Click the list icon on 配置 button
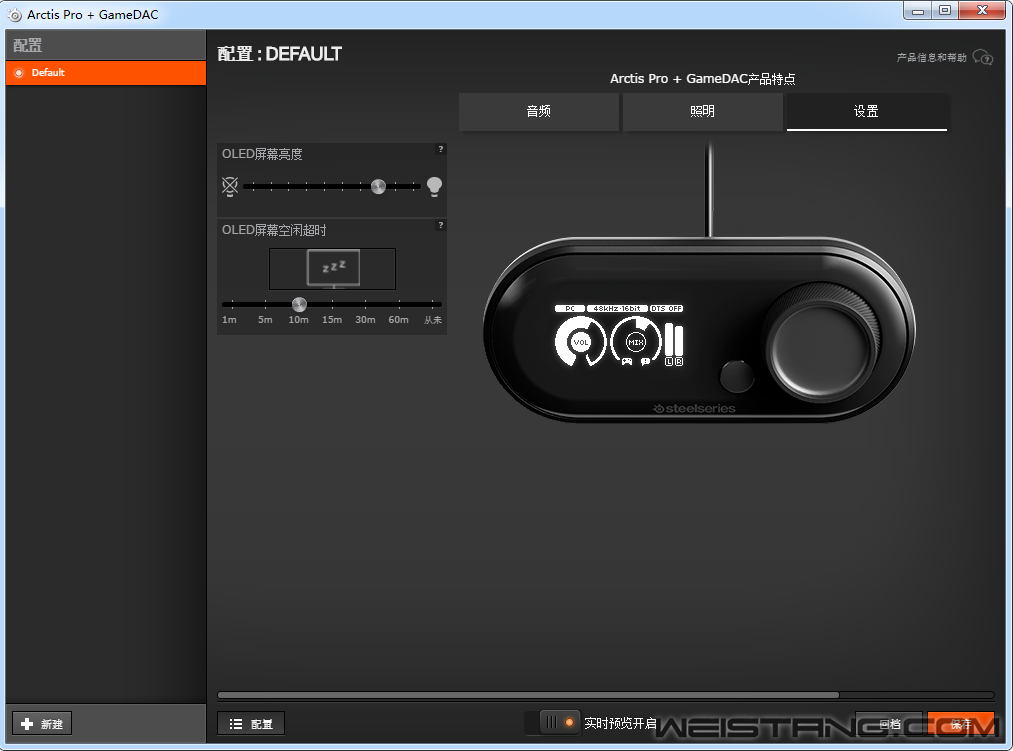This screenshot has height=751, width=1013. click(x=236, y=724)
